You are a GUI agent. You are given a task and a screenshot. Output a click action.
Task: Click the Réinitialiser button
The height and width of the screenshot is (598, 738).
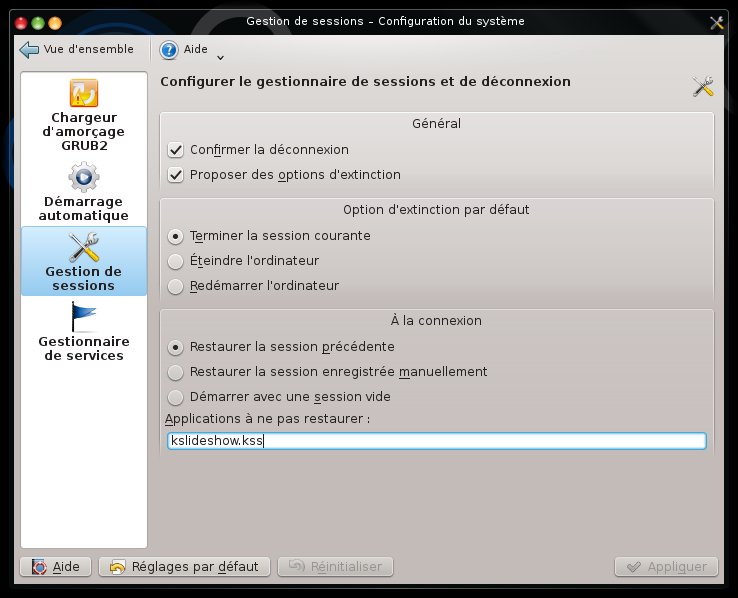[335, 566]
